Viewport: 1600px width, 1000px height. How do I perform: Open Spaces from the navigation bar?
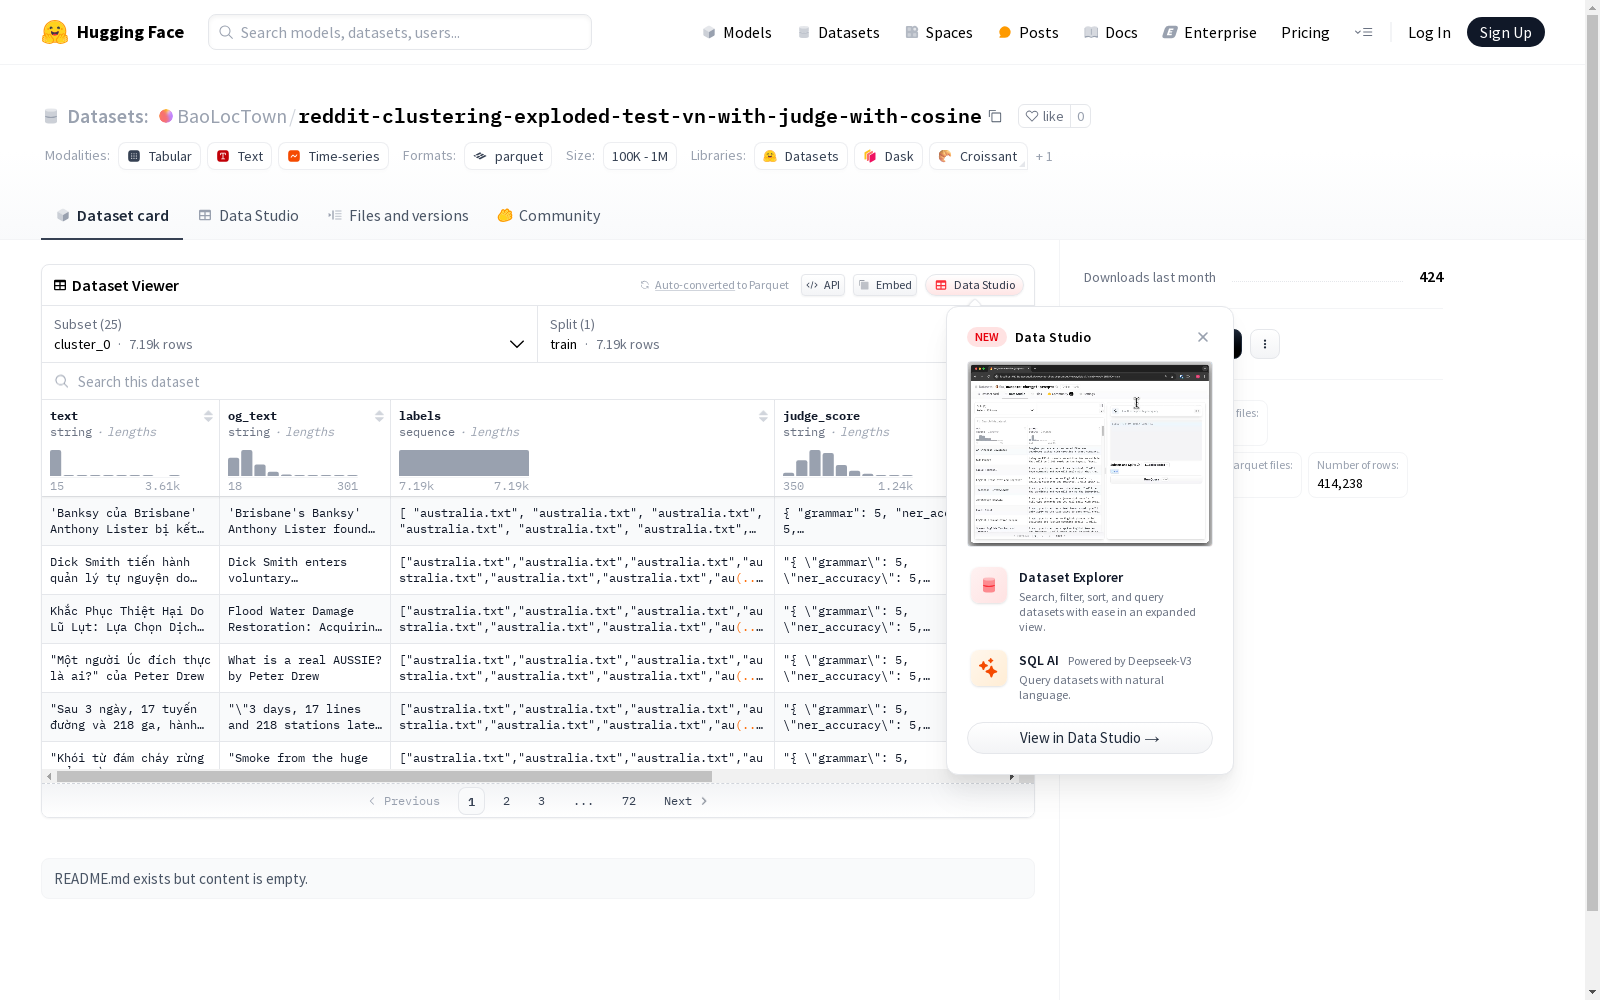[939, 32]
